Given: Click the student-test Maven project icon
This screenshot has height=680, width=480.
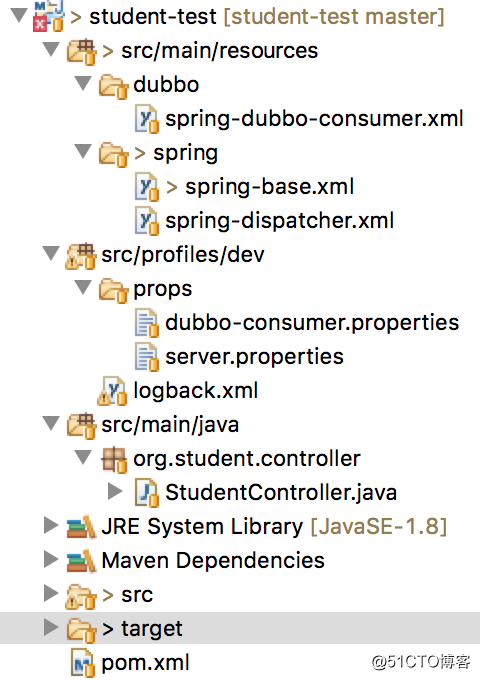Looking at the screenshot, I should pyautogui.click(x=49, y=16).
